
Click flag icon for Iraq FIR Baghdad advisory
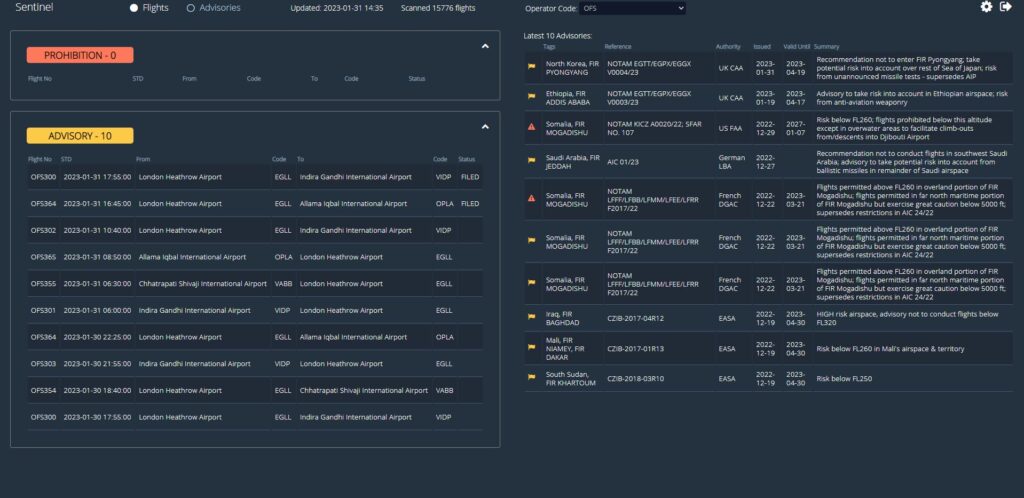tap(532, 317)
